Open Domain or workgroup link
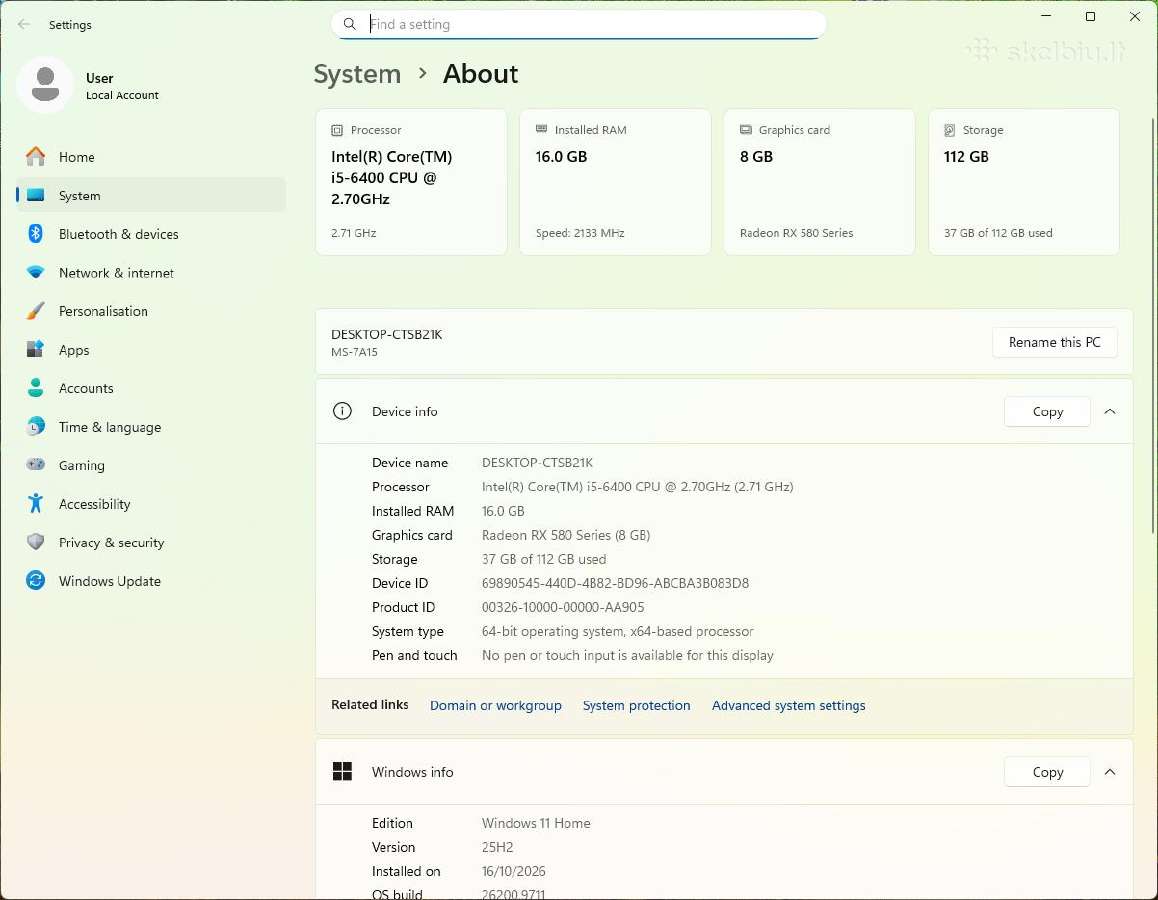 point(496,705)
